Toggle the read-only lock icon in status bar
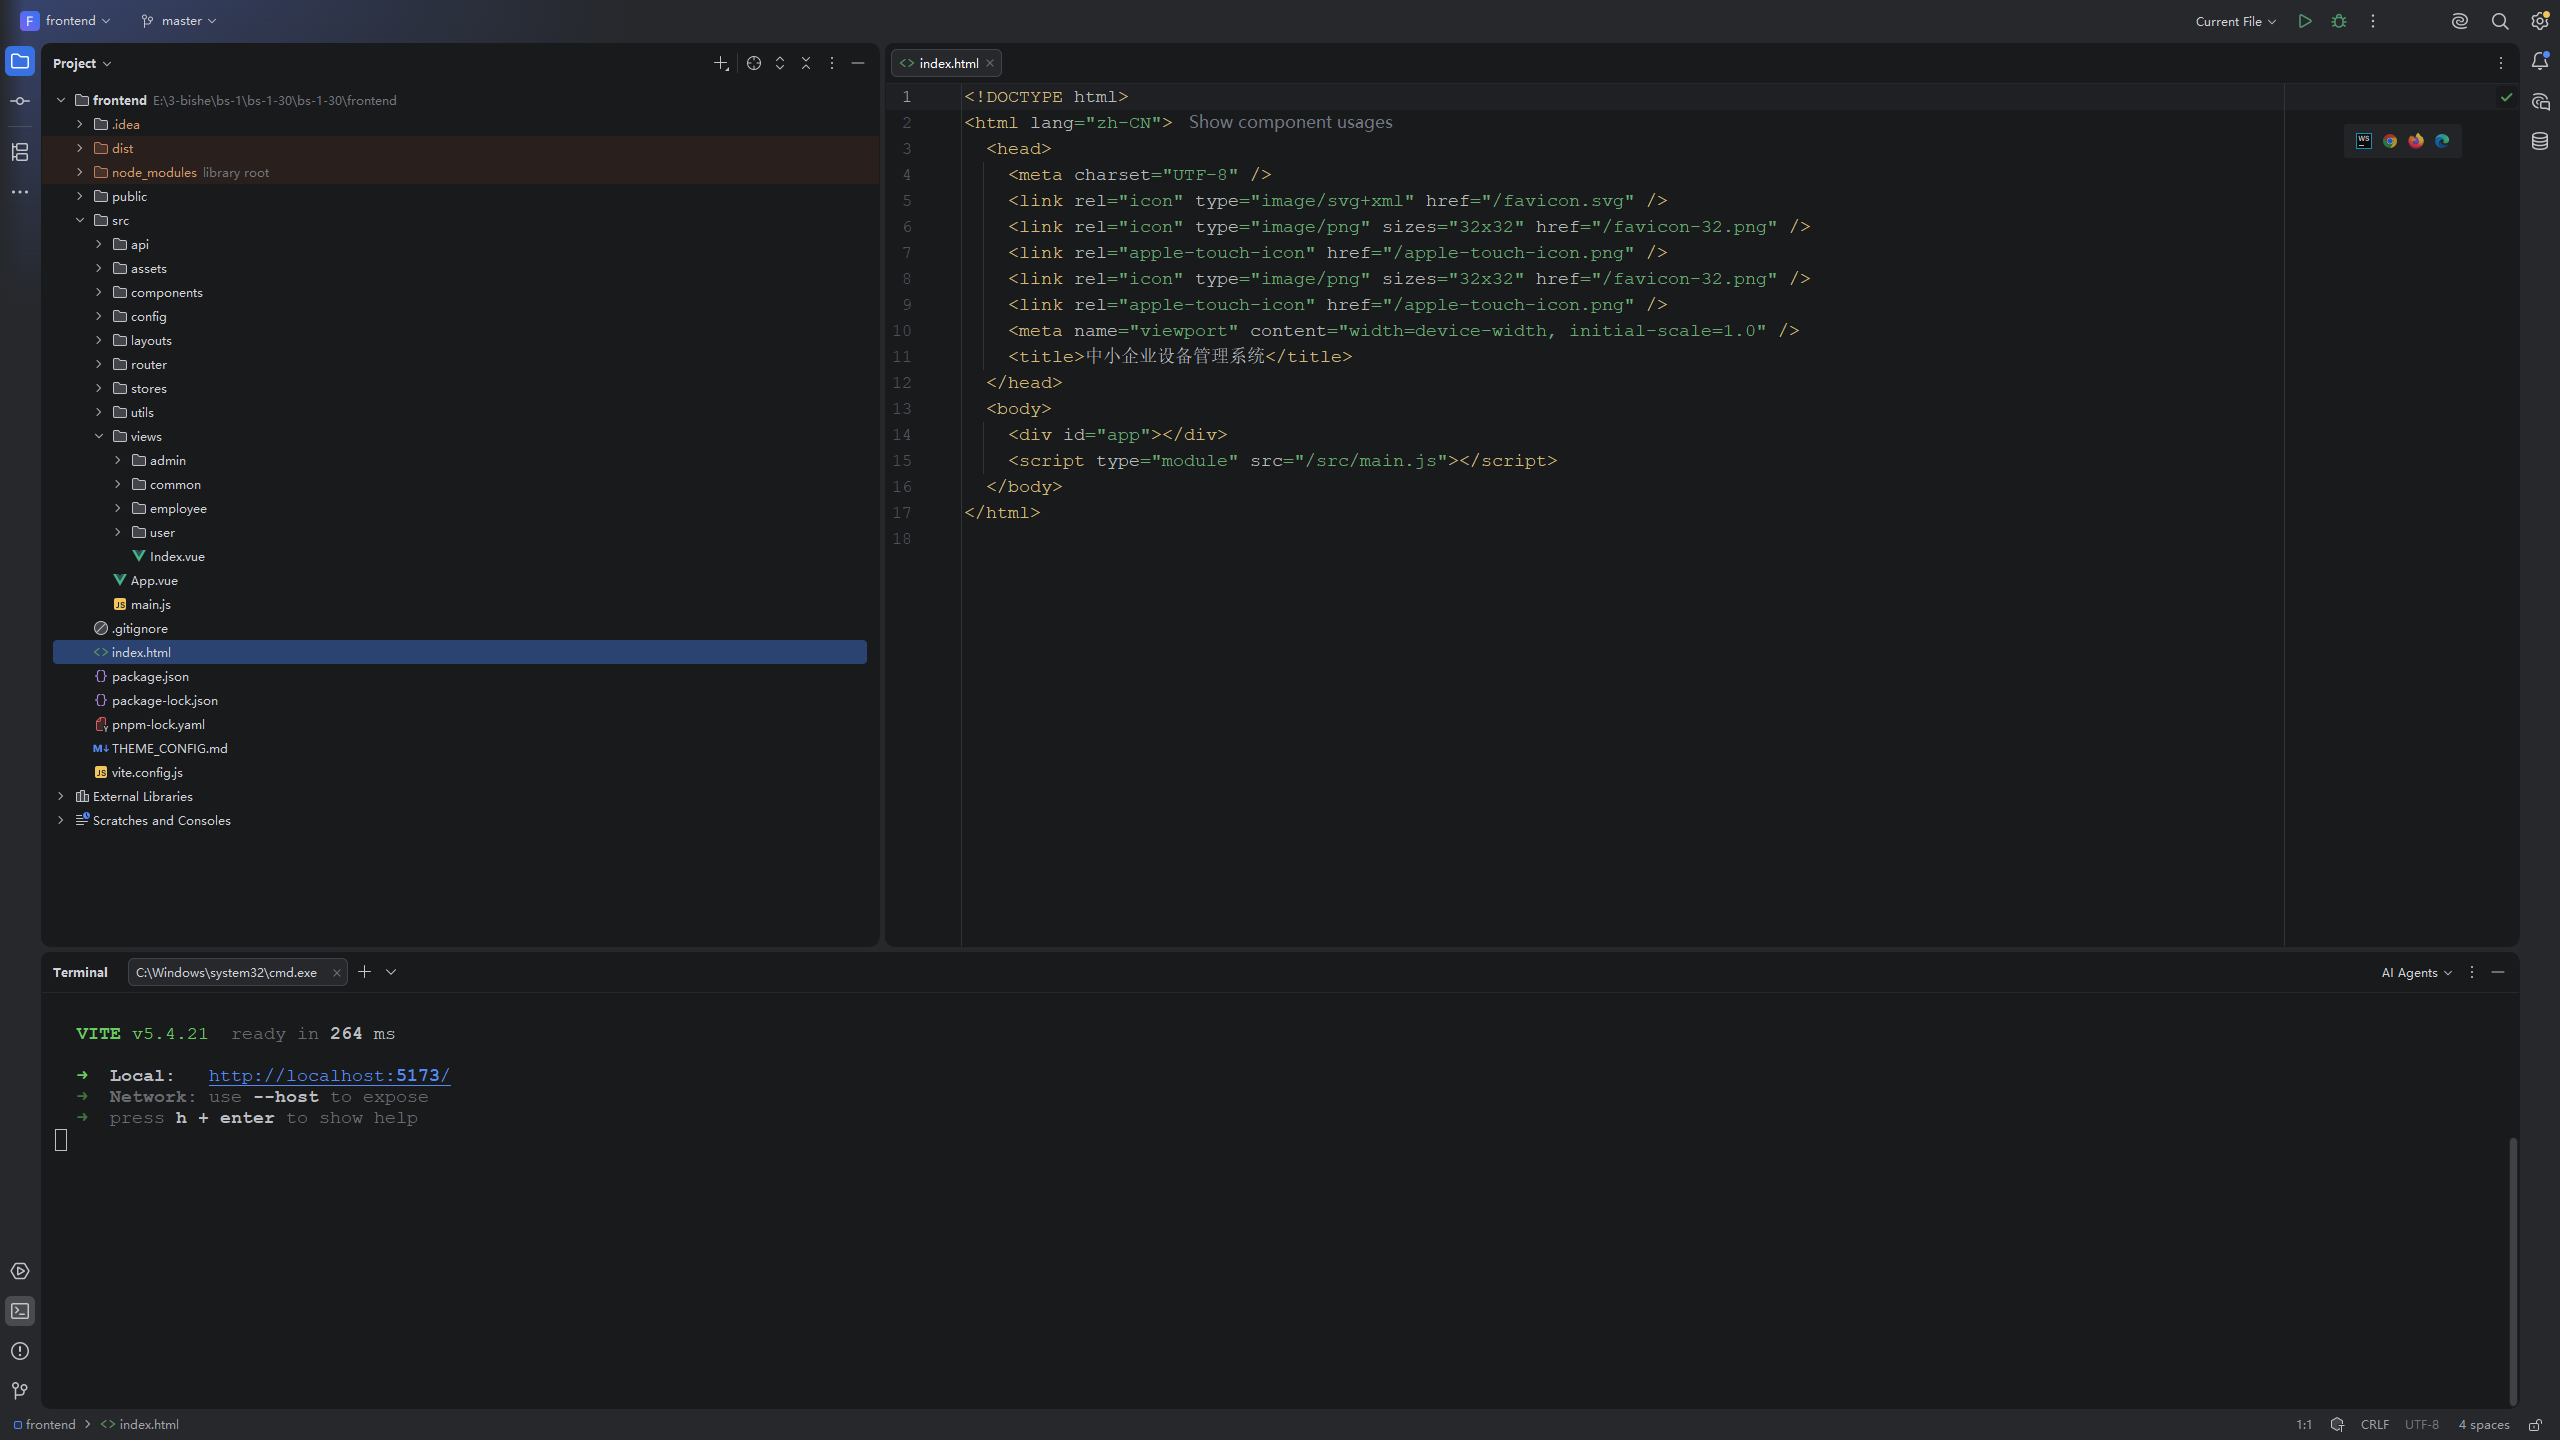The width and height of the screenshot is (2560, 1440). 2535,1425
